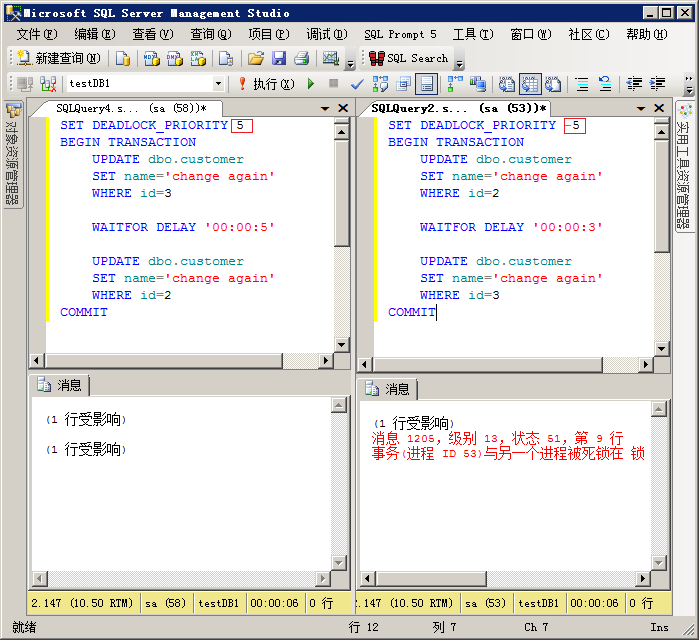Launch SQL Search
Image resolution: width=699 pixels, height=640 pixels.
click(x=408, y=58)
